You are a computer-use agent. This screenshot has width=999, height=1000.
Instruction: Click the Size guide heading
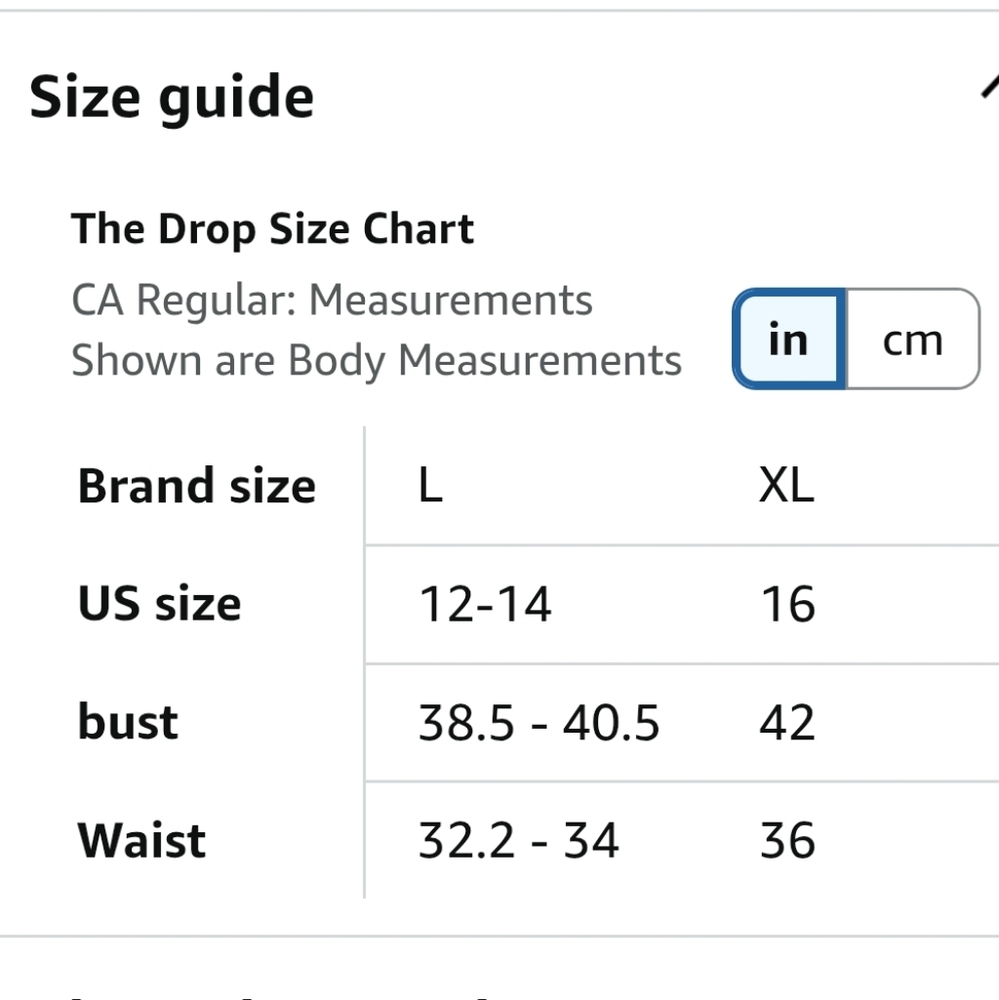coord(172,97)
